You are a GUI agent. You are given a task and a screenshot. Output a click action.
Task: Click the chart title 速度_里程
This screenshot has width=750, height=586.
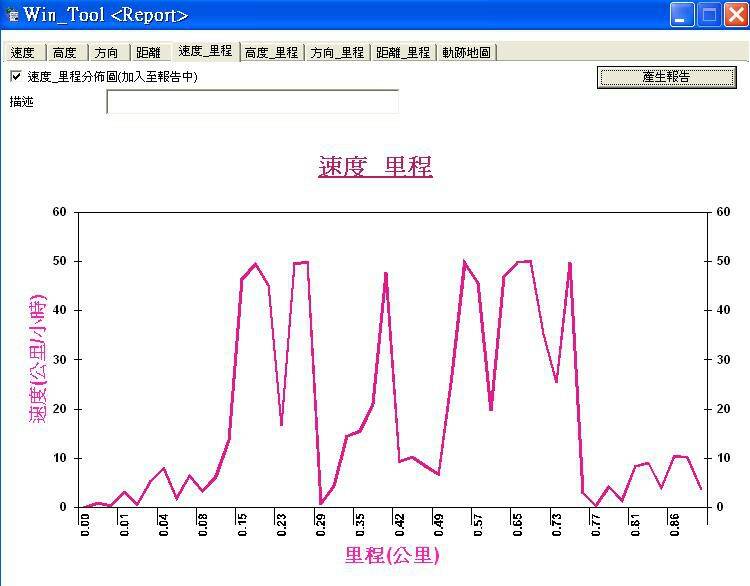pyautogui.click(x=375, y=167)
